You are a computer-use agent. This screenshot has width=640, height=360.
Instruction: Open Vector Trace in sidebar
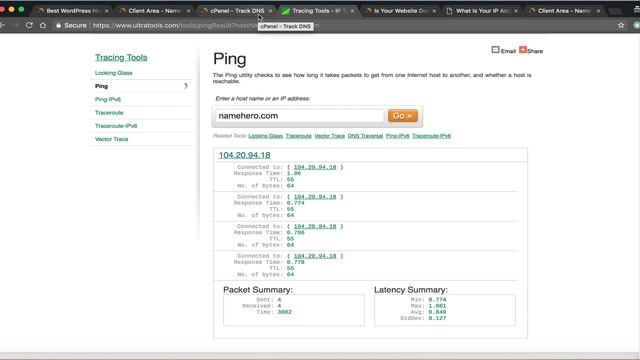111,139
